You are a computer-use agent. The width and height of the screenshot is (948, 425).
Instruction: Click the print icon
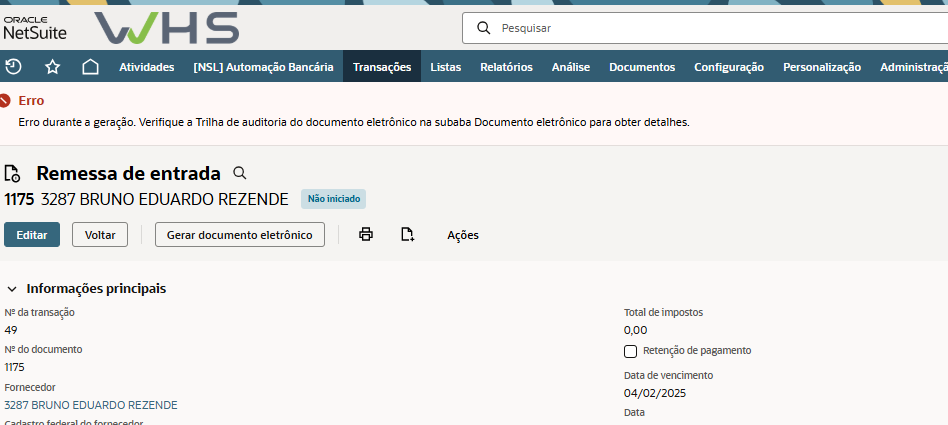point(366,235)
